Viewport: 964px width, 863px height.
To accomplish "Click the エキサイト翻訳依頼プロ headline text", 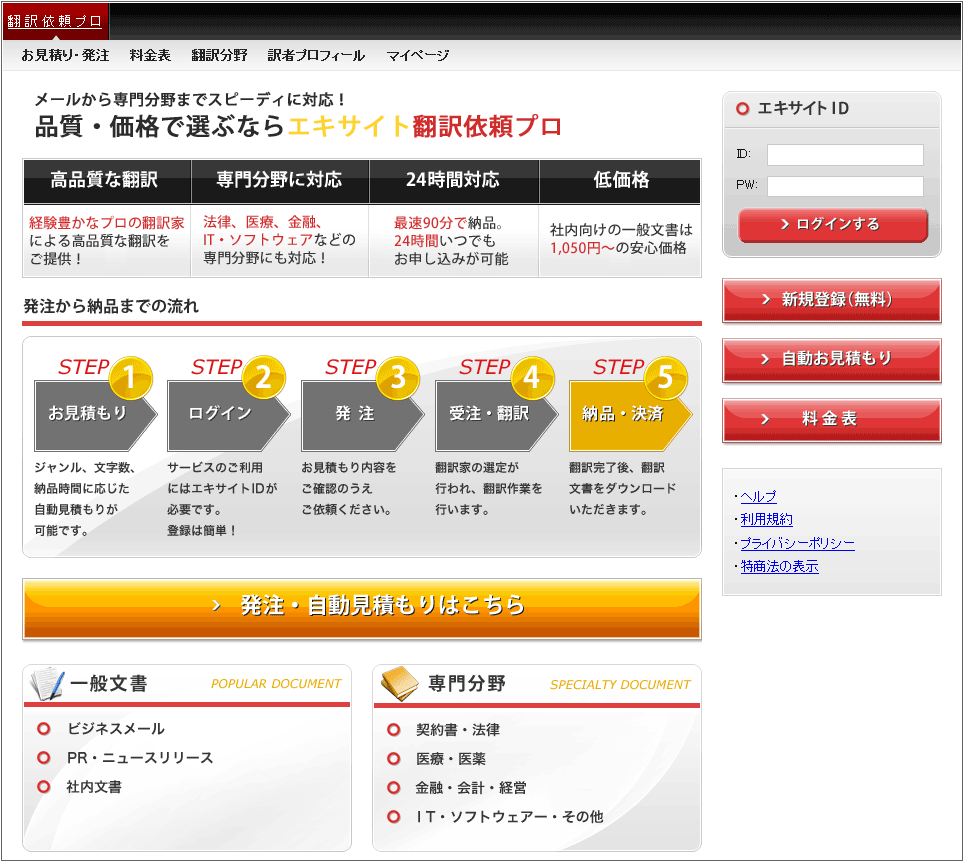I will (424, 127).
